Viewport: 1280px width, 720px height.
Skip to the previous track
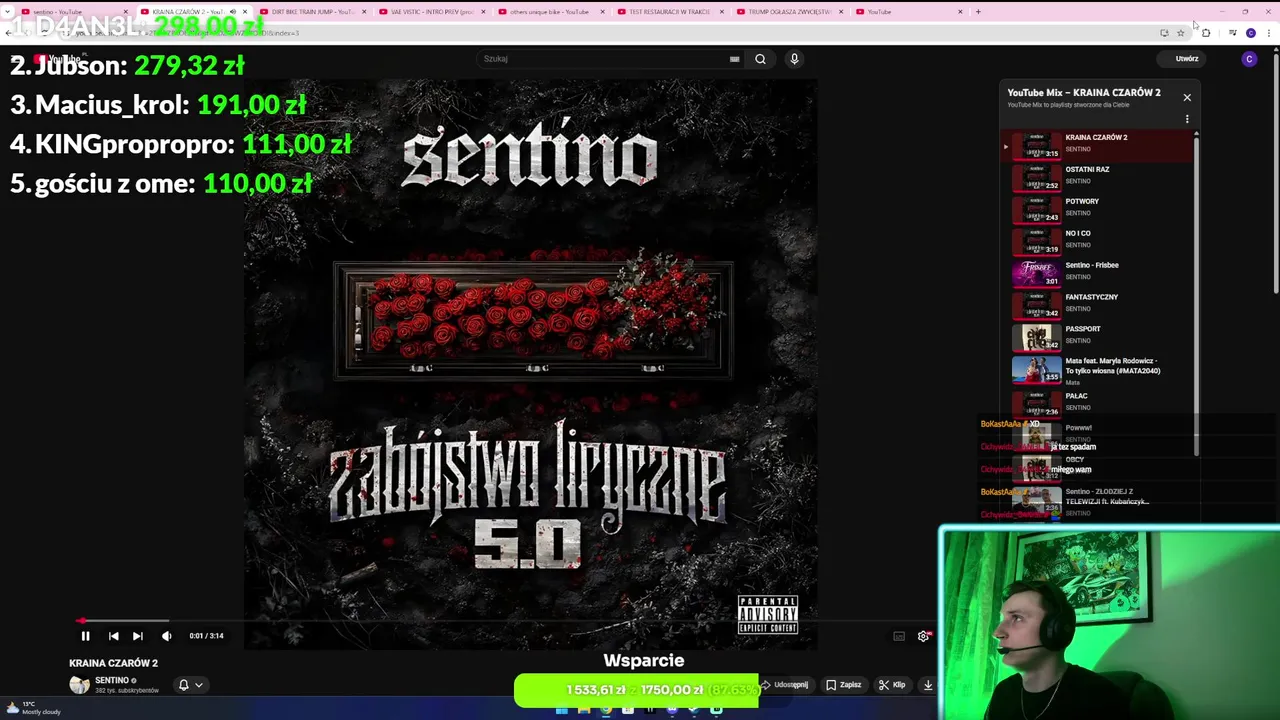point(113,636)
